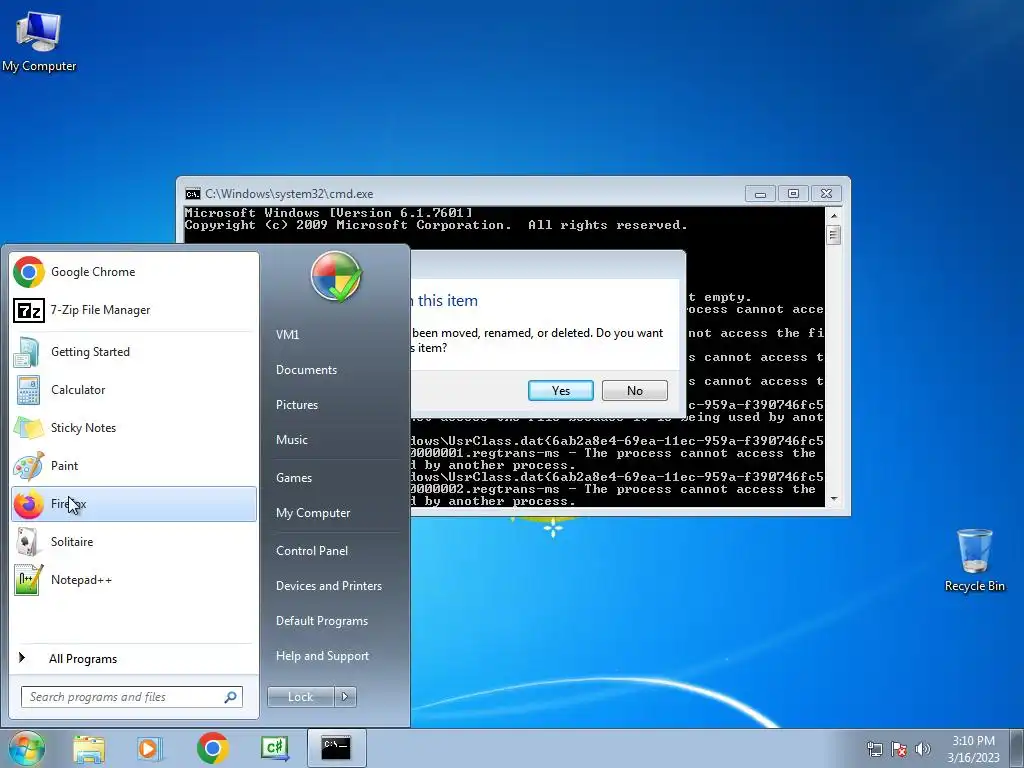Launch 7-Zip File Manager entry
The width and height of the screenshot is (1024, 768).
pos(134,310)
